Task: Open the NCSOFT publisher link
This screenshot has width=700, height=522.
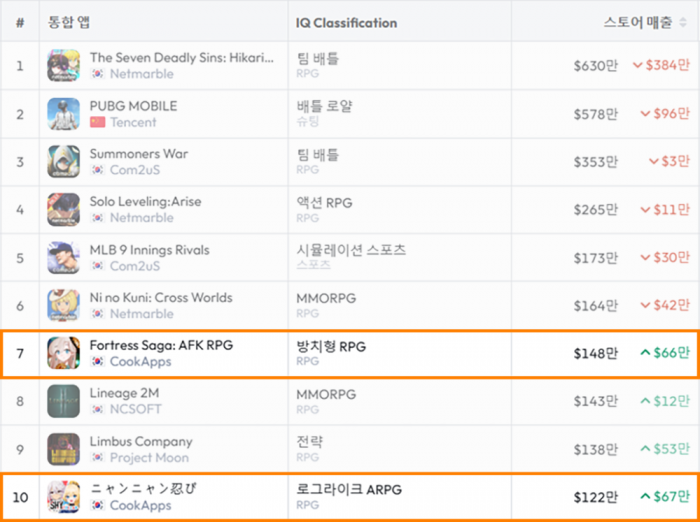Action: coord(136,409)
